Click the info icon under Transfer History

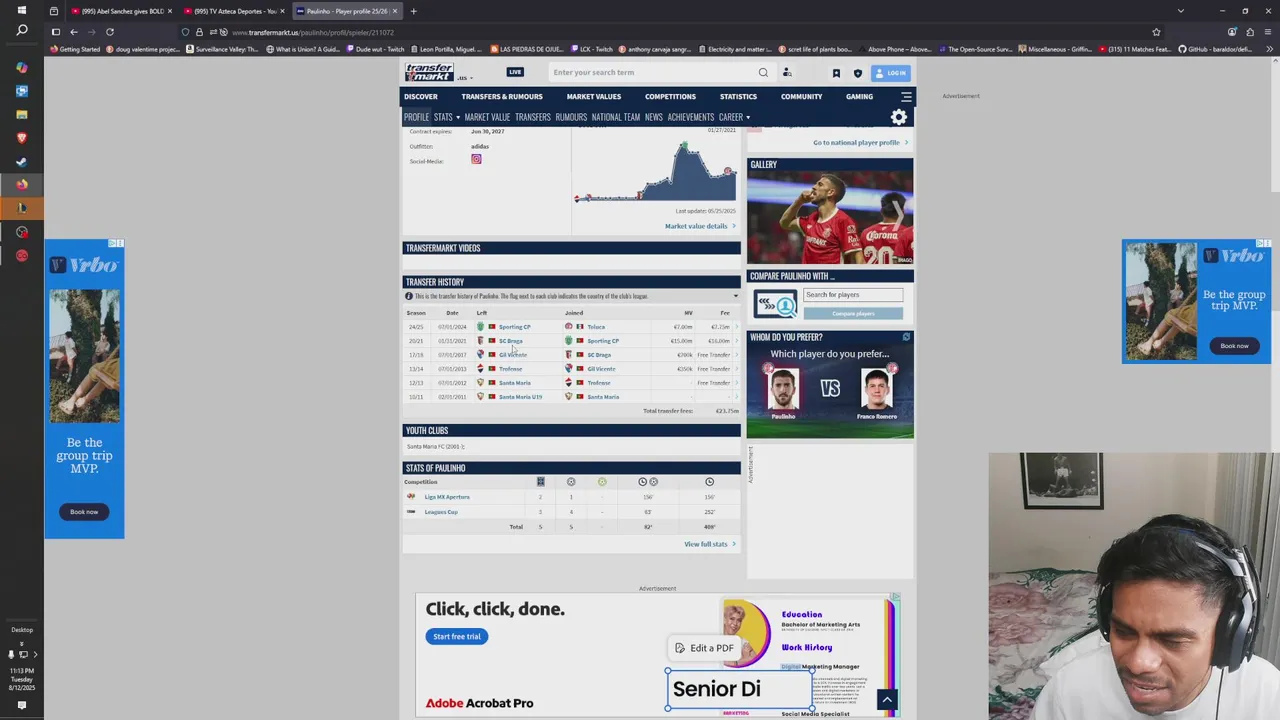(x=408, y=296)
